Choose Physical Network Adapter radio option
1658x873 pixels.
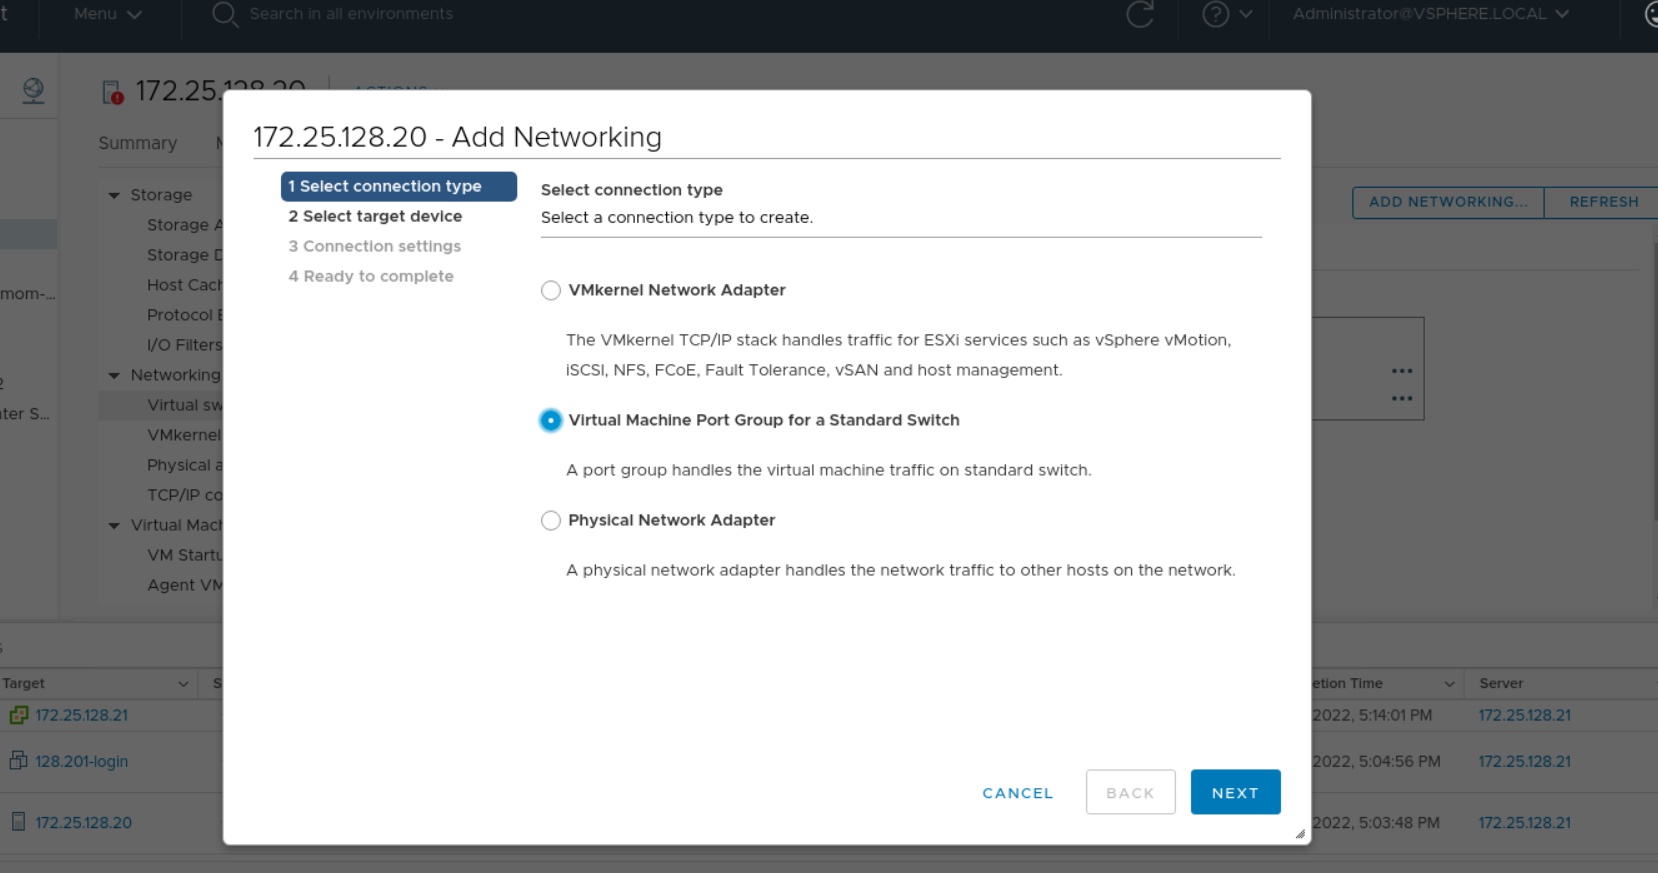click(x=551, y=521)
